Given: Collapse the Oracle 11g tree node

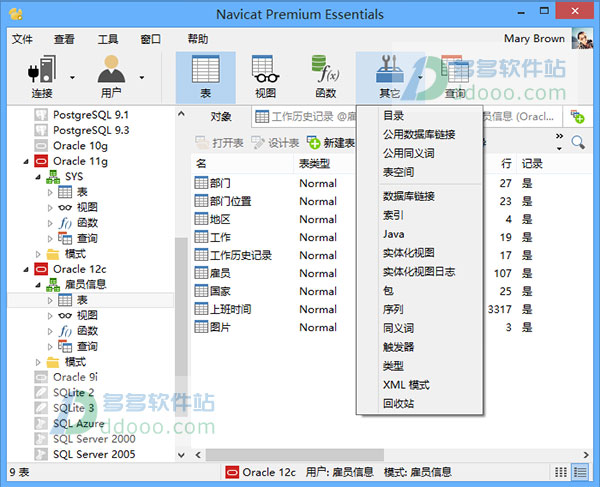Looking at the screenshot, I should [x=26, y=161].
